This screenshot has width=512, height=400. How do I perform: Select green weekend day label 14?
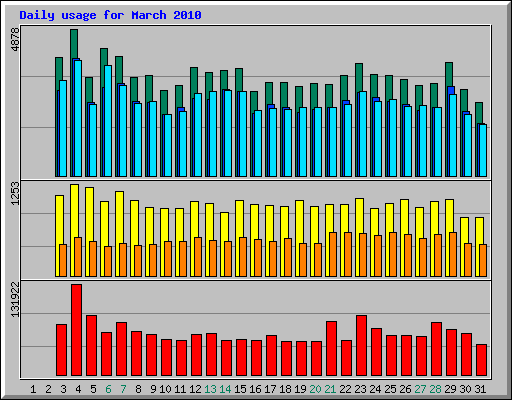[225, 389]
